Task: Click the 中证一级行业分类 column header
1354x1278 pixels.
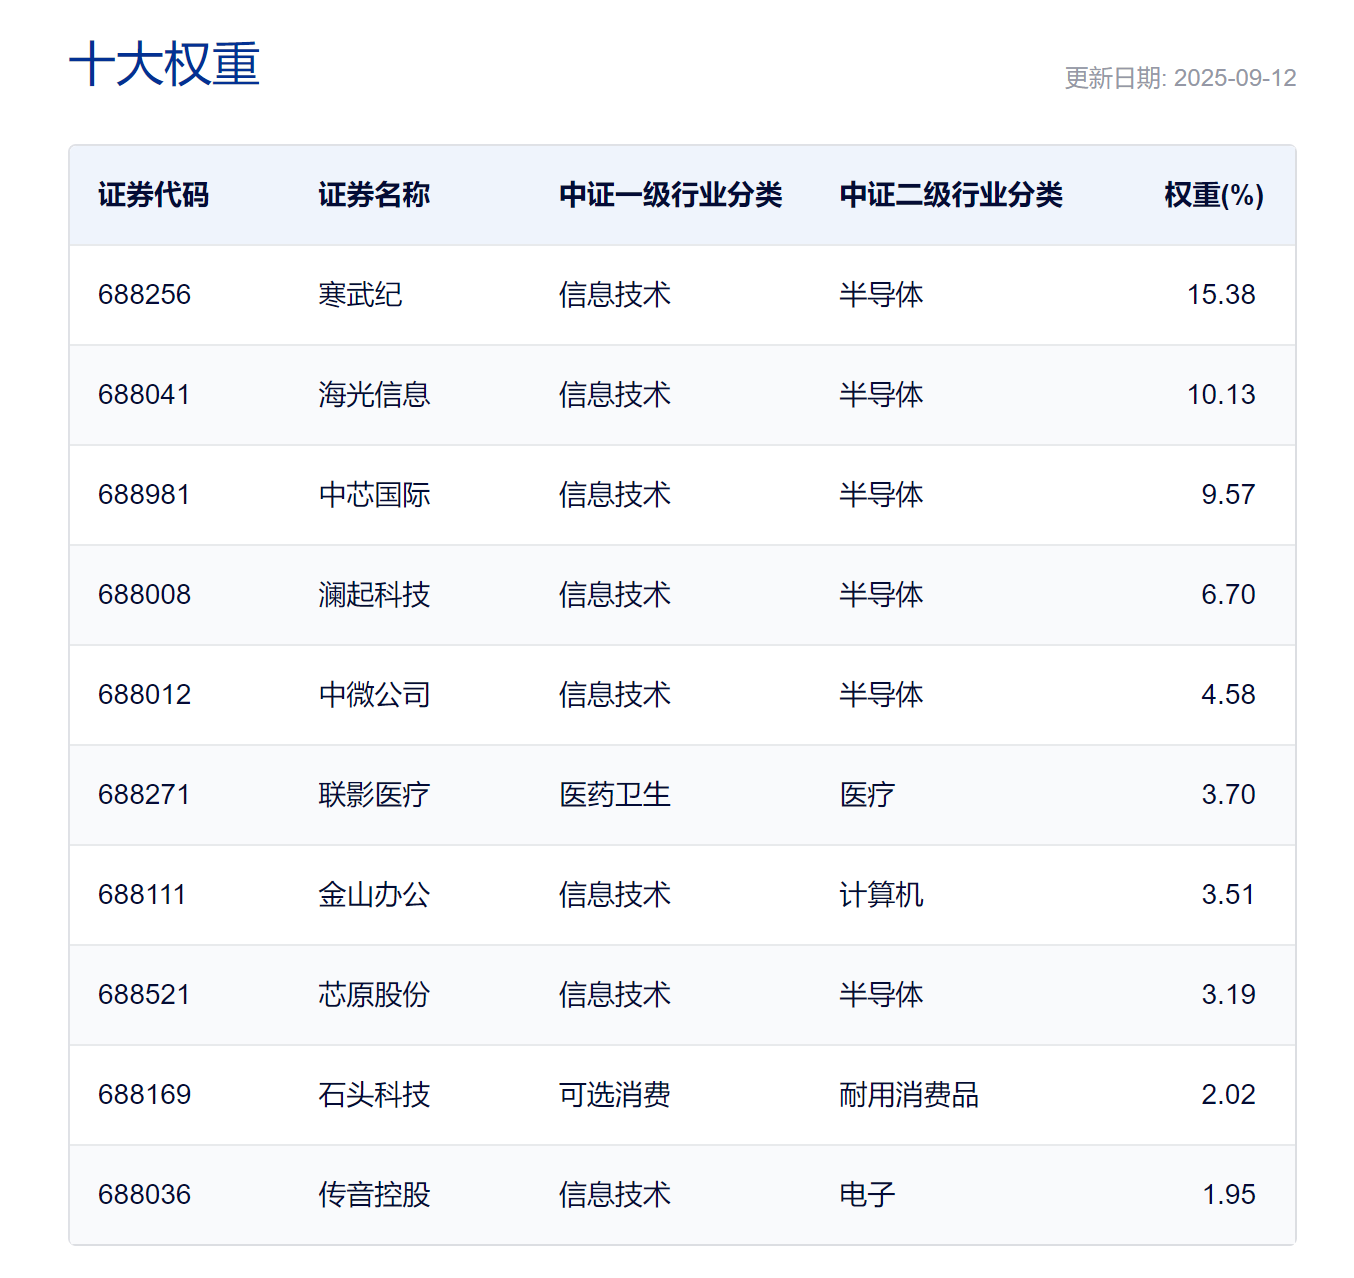Action: pos(671,195)
